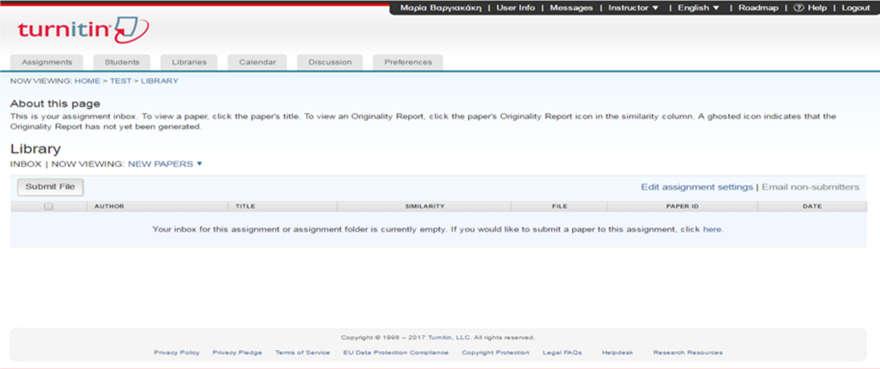Click the user name Μαρία Βαργιακάκη
The height and width of the screenshot is (369, 880).
(441, 8)
